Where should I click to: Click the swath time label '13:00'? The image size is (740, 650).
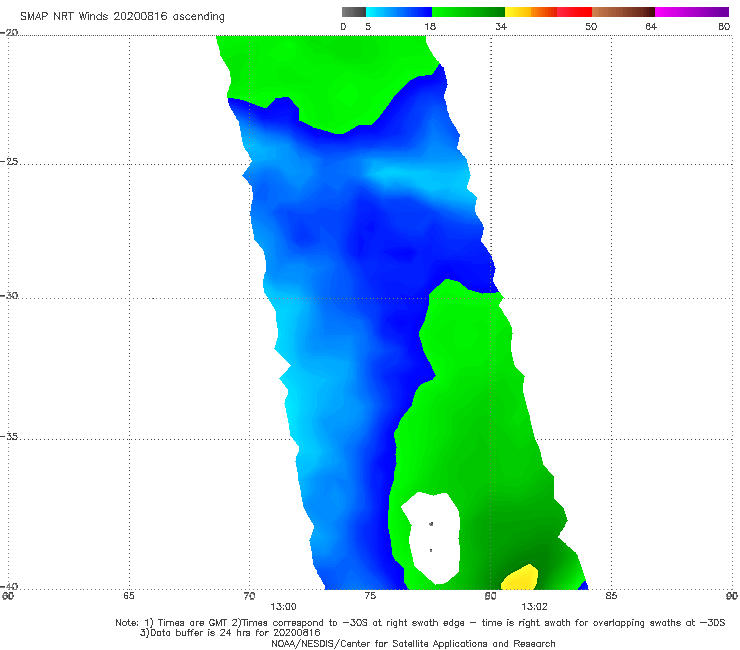(283, 607)
